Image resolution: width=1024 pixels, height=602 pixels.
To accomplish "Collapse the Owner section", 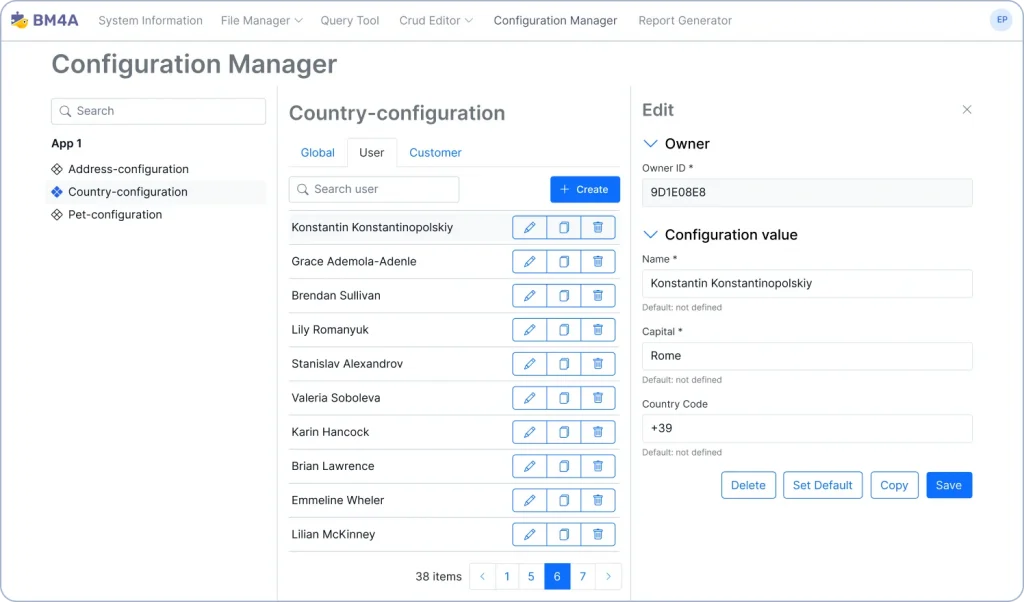I will (x=650, y=144).
